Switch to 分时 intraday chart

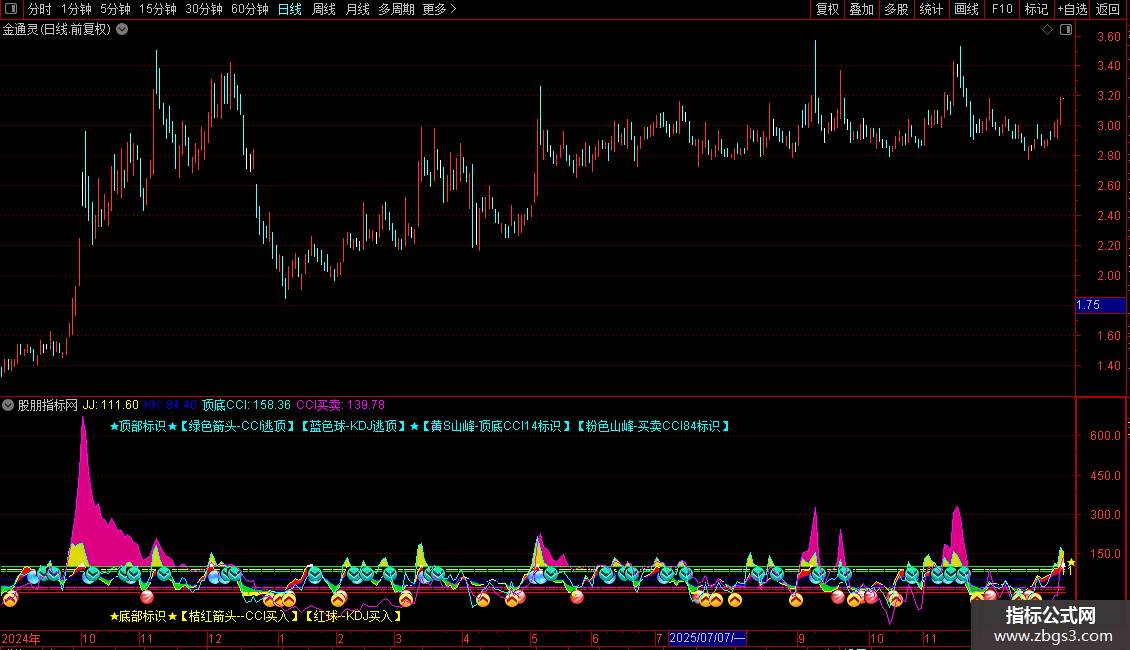40,9
